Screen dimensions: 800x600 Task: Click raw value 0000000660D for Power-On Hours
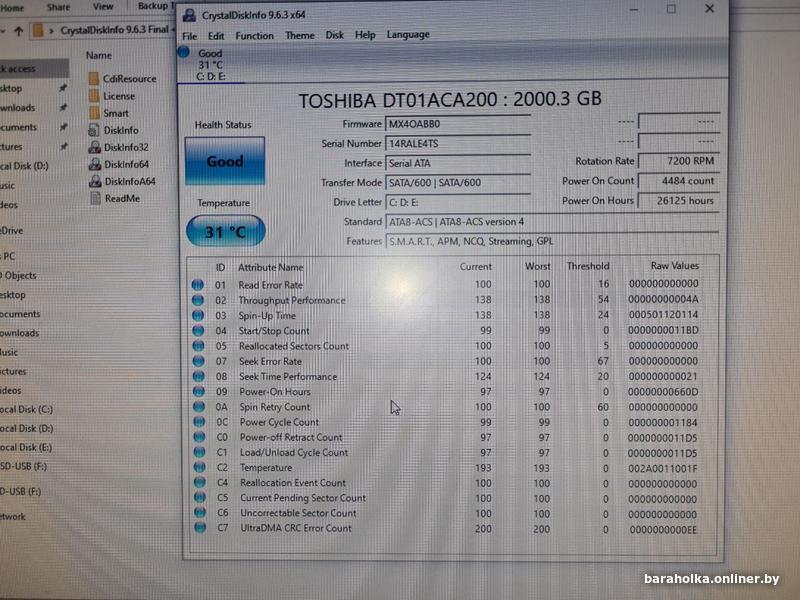[x=663, y=392]
